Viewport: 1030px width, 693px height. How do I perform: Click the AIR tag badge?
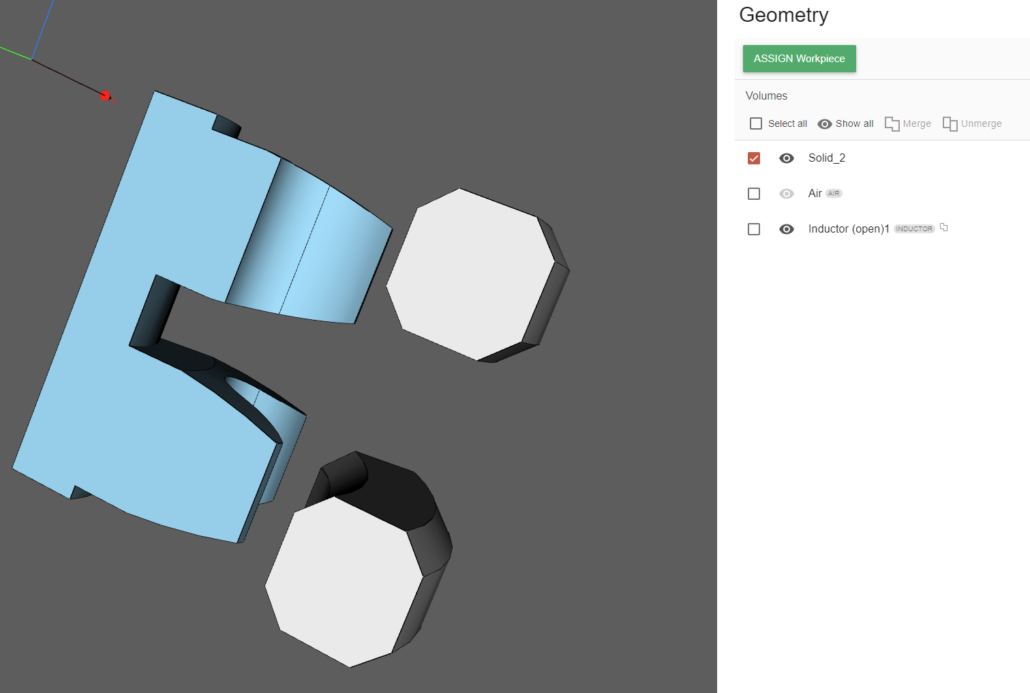pyautogui.click(x=834, y=194)
